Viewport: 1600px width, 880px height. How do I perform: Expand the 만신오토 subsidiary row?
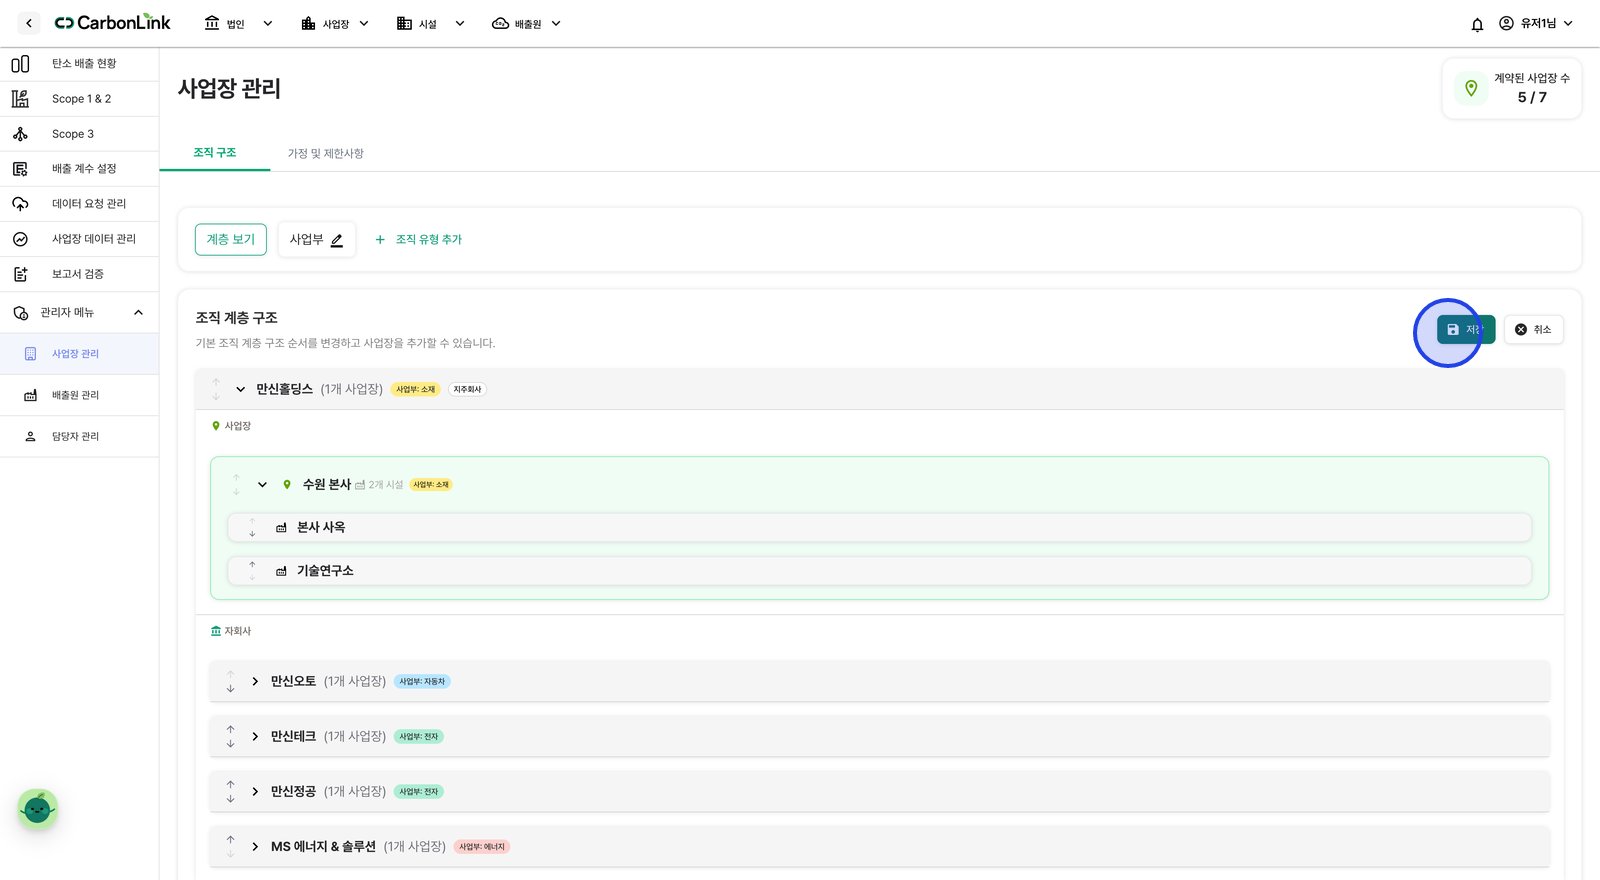[255, 681]
